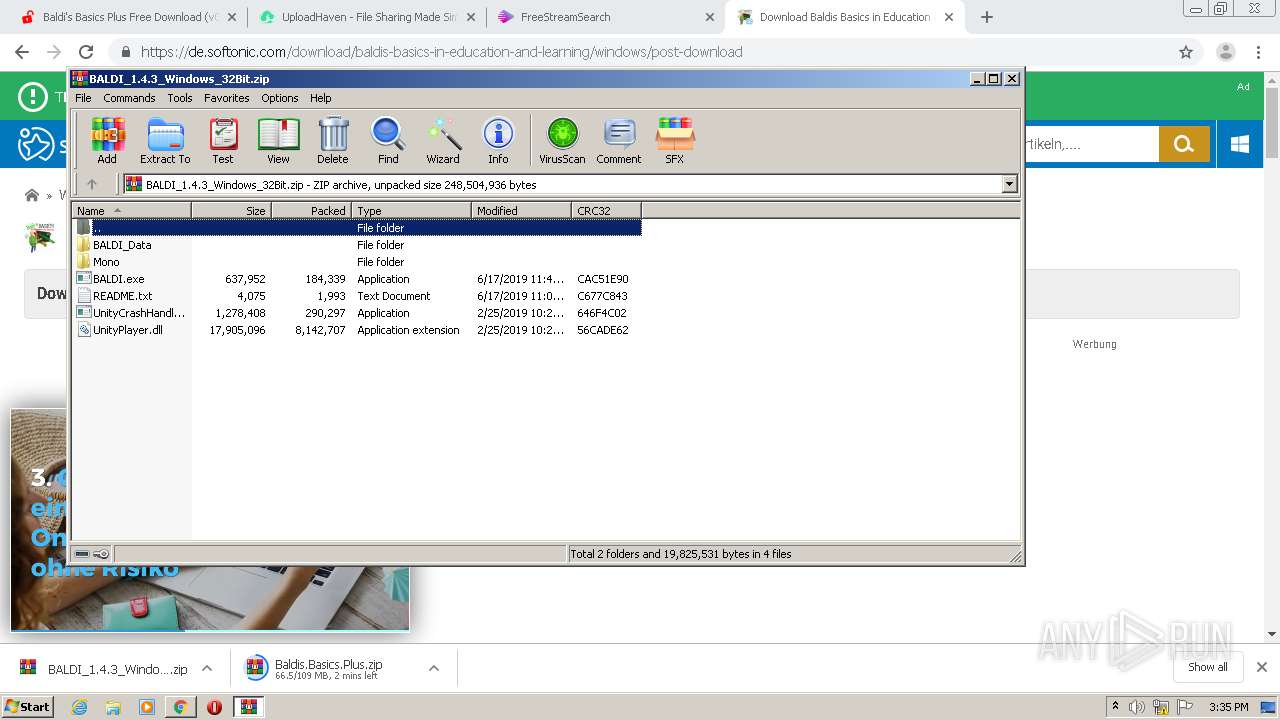Select the Mono folder
The width and height of the screenshot is (1280, 720).
(357, 261)
